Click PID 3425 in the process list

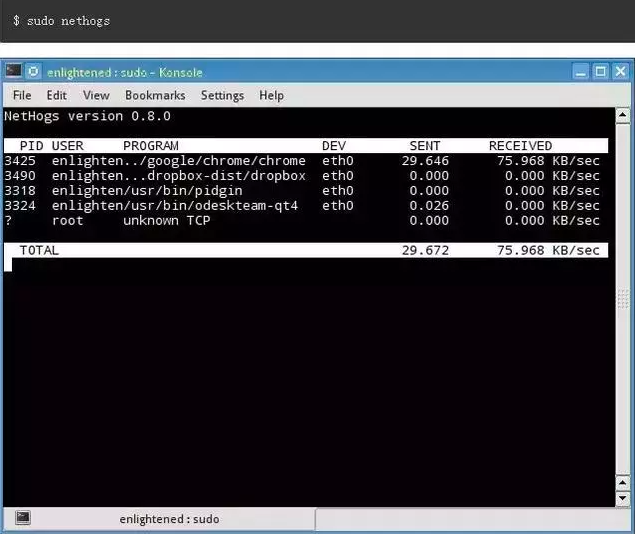(x=20, y=161)
